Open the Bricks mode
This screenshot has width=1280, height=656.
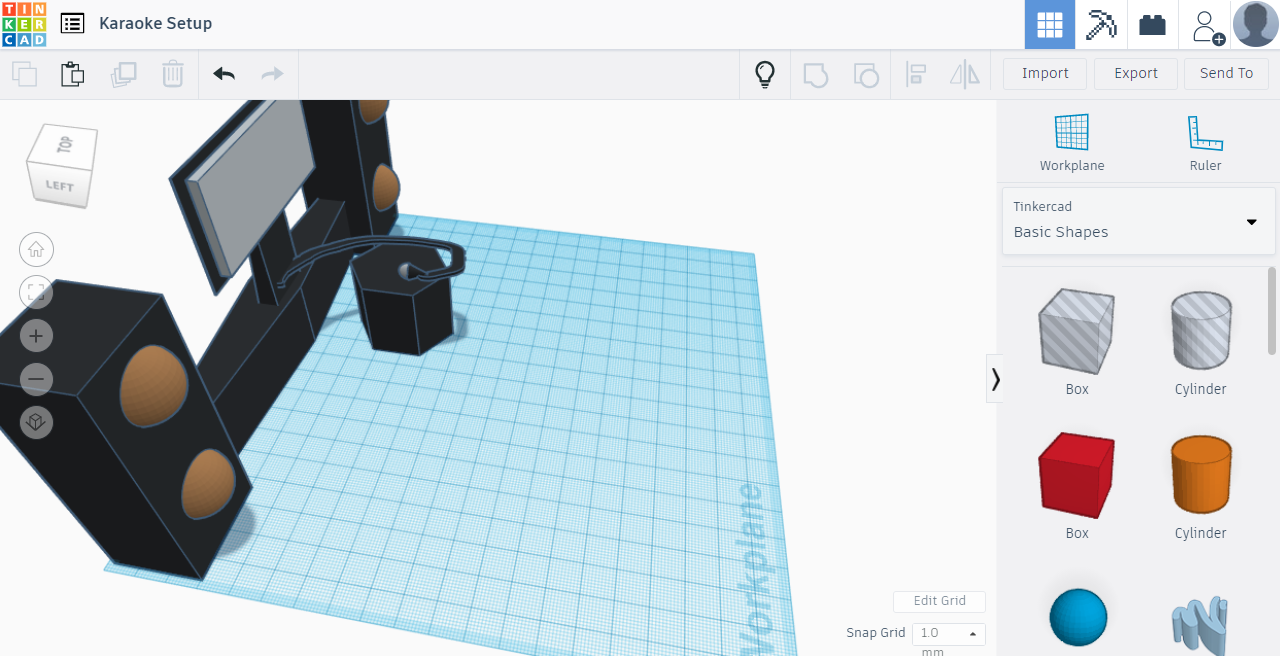coord(1153,25)
